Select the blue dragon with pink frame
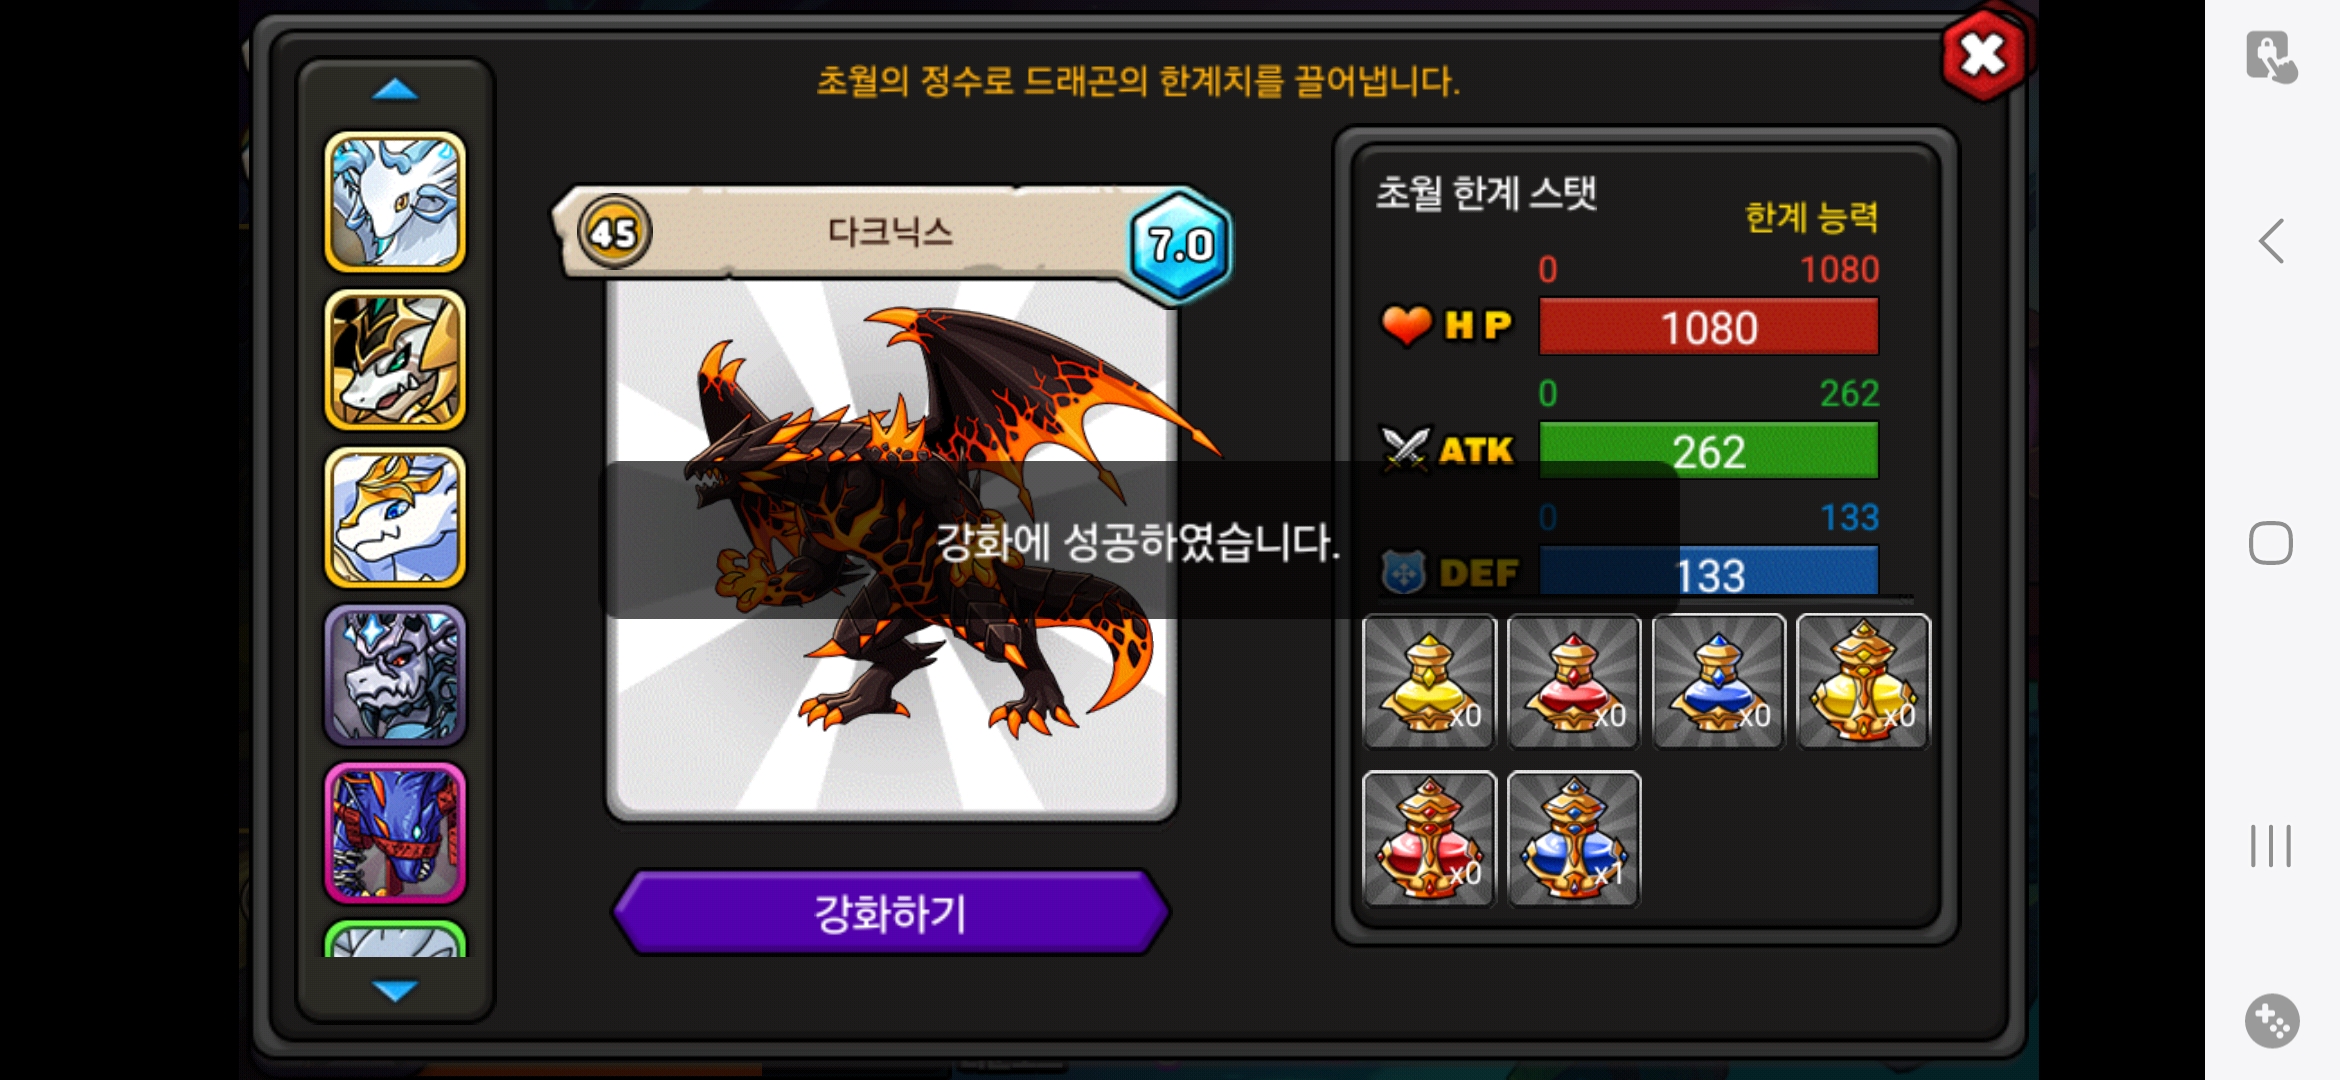This screenshot has height=1080, width=2340. (395, 833)
